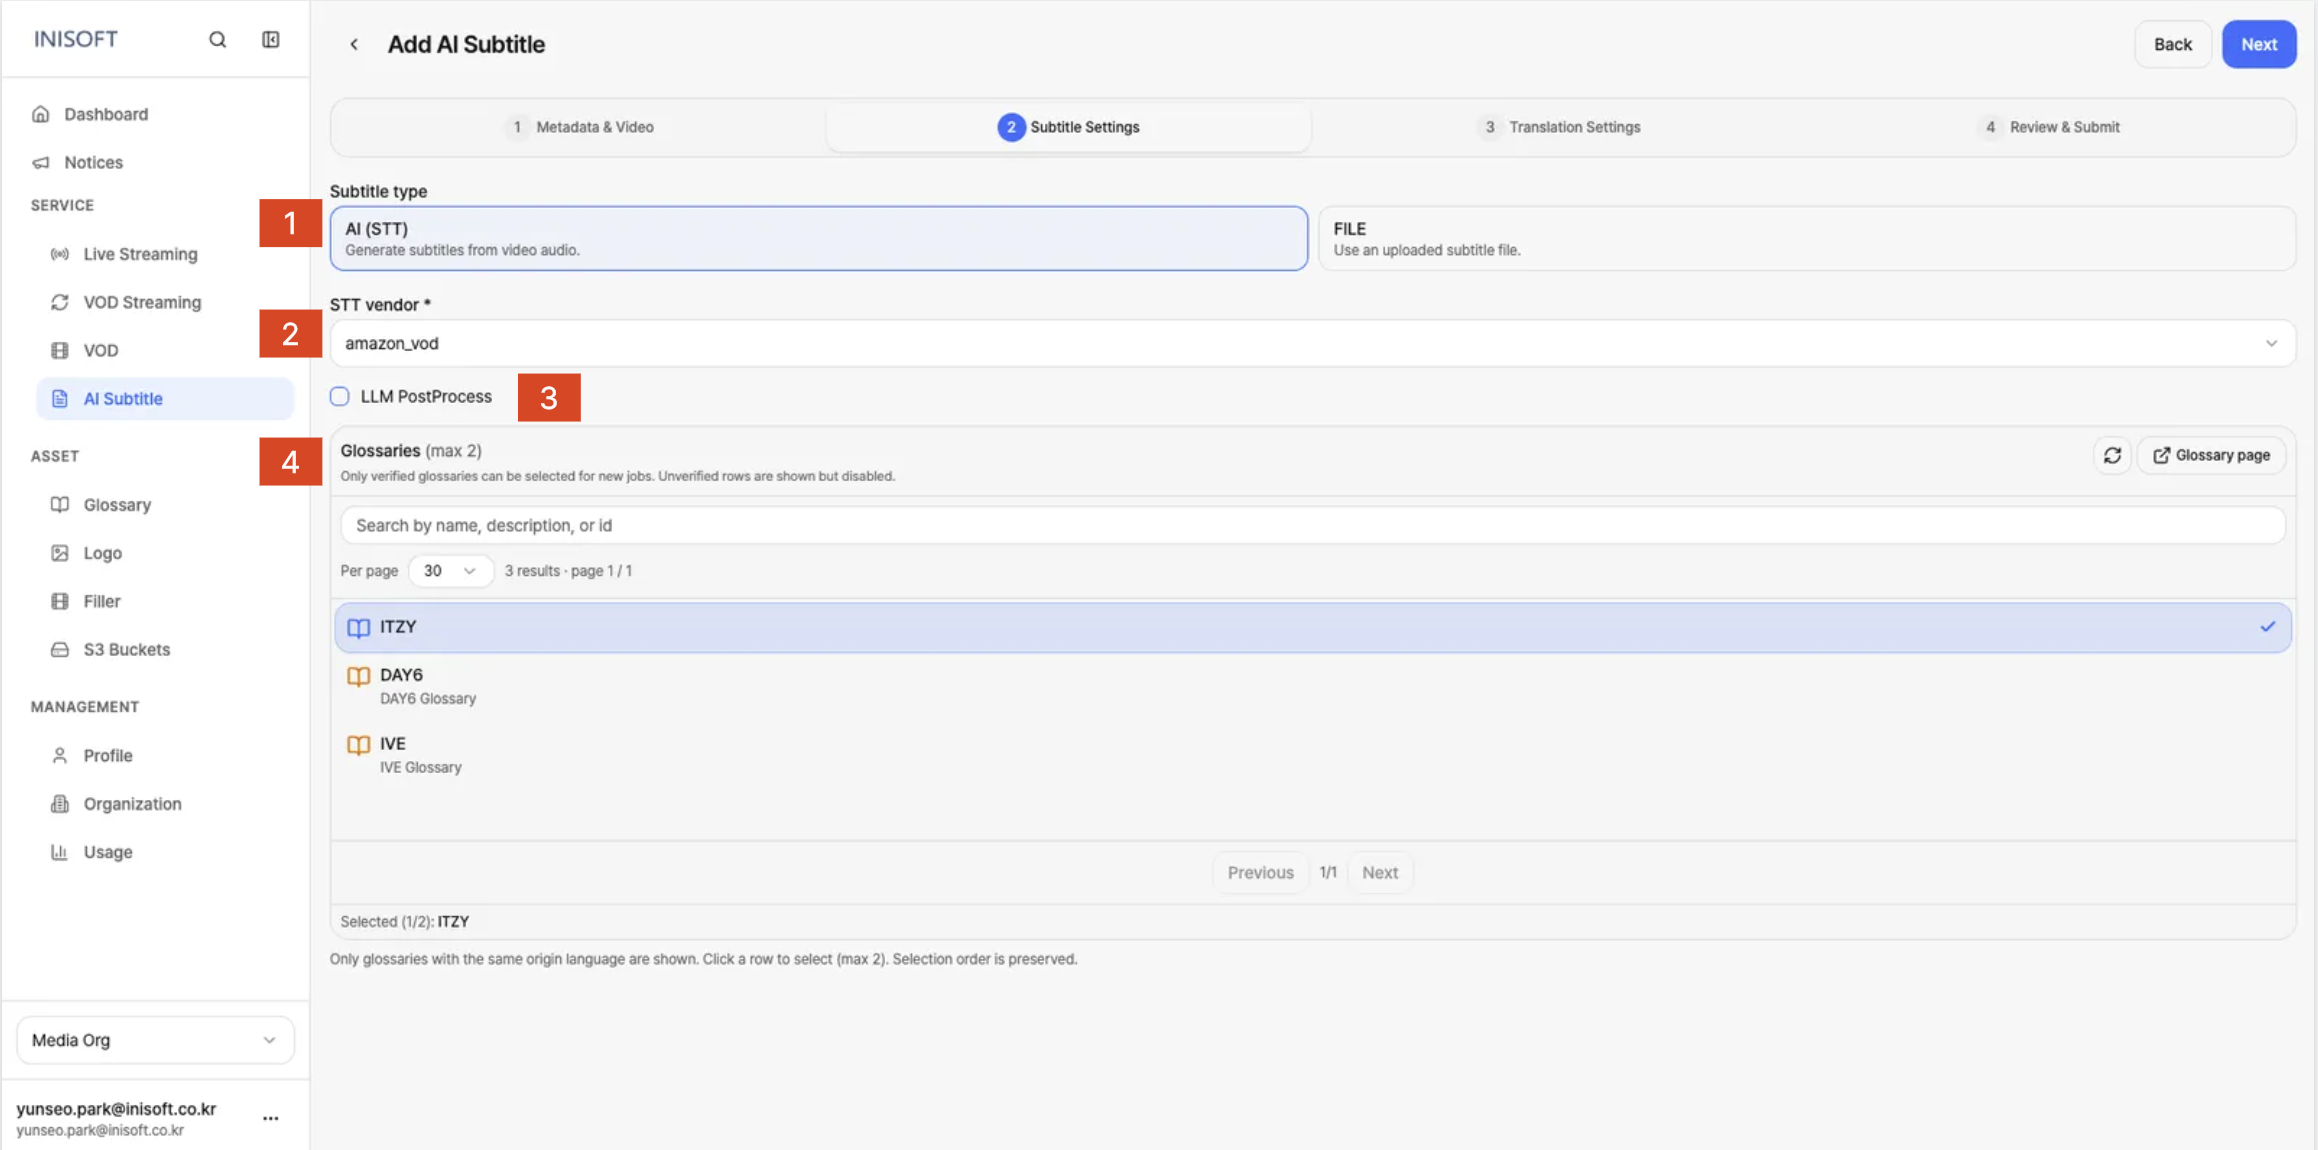Select the DAY6 glossary row
Screen dimensions: 2318x1150
[1312, 686]
